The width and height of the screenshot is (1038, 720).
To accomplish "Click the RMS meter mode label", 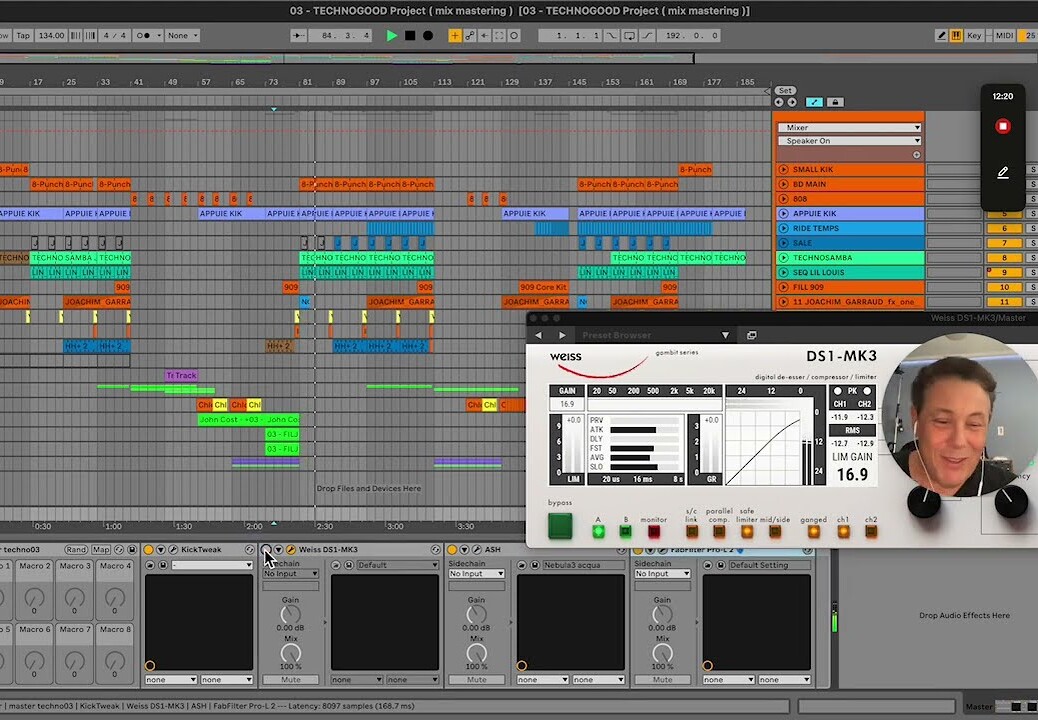I will [x=852, y=430].
